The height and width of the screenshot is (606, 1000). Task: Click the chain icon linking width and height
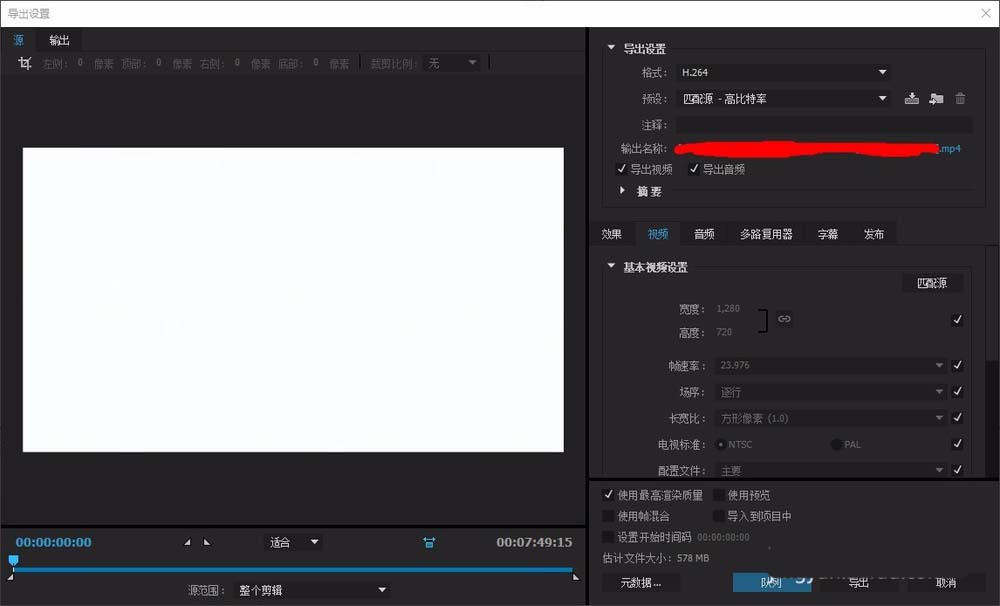click(785, 318)
